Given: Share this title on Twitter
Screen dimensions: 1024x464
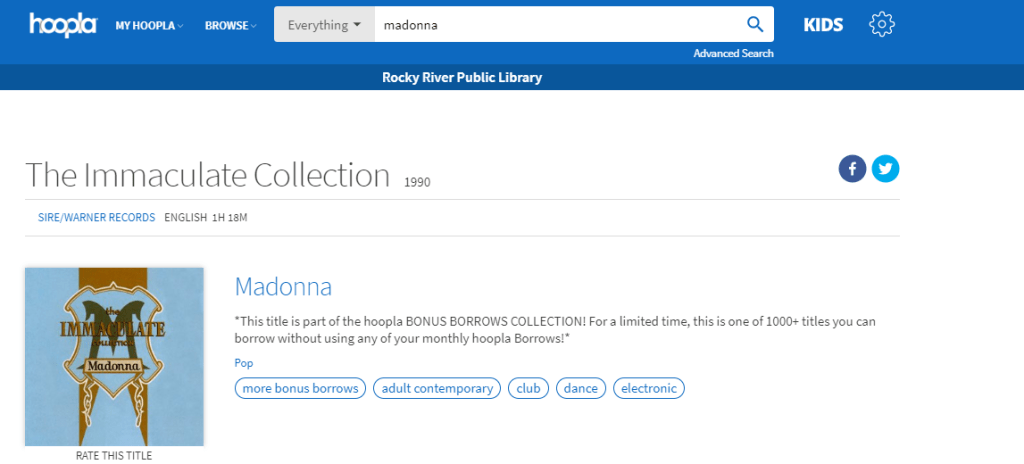Looking at the screenshot, I should click(x=885, y=169).
